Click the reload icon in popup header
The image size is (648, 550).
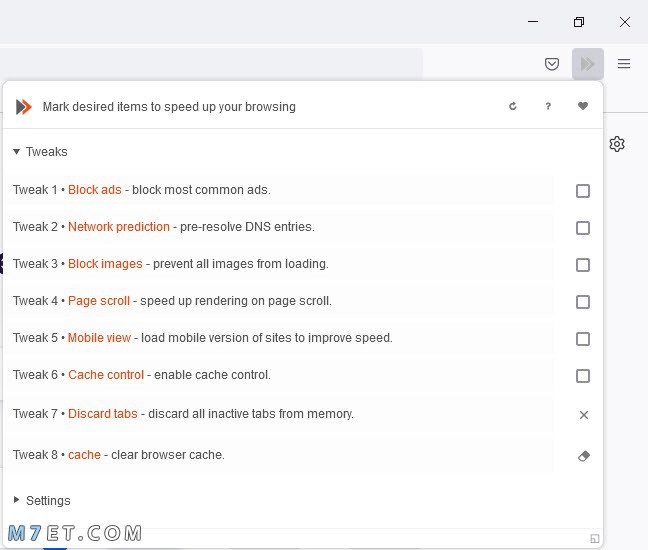coord(513,106)
